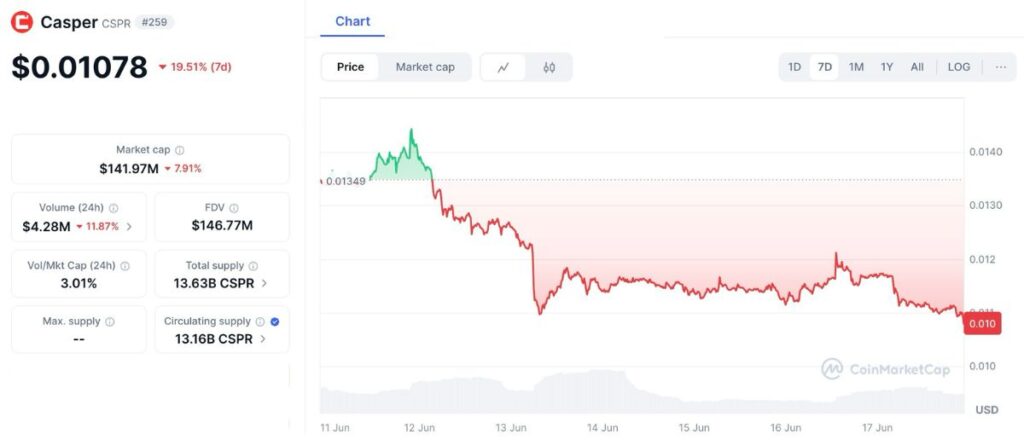
Task: Click the Max. supply info icon
Action: pos(109,322)
